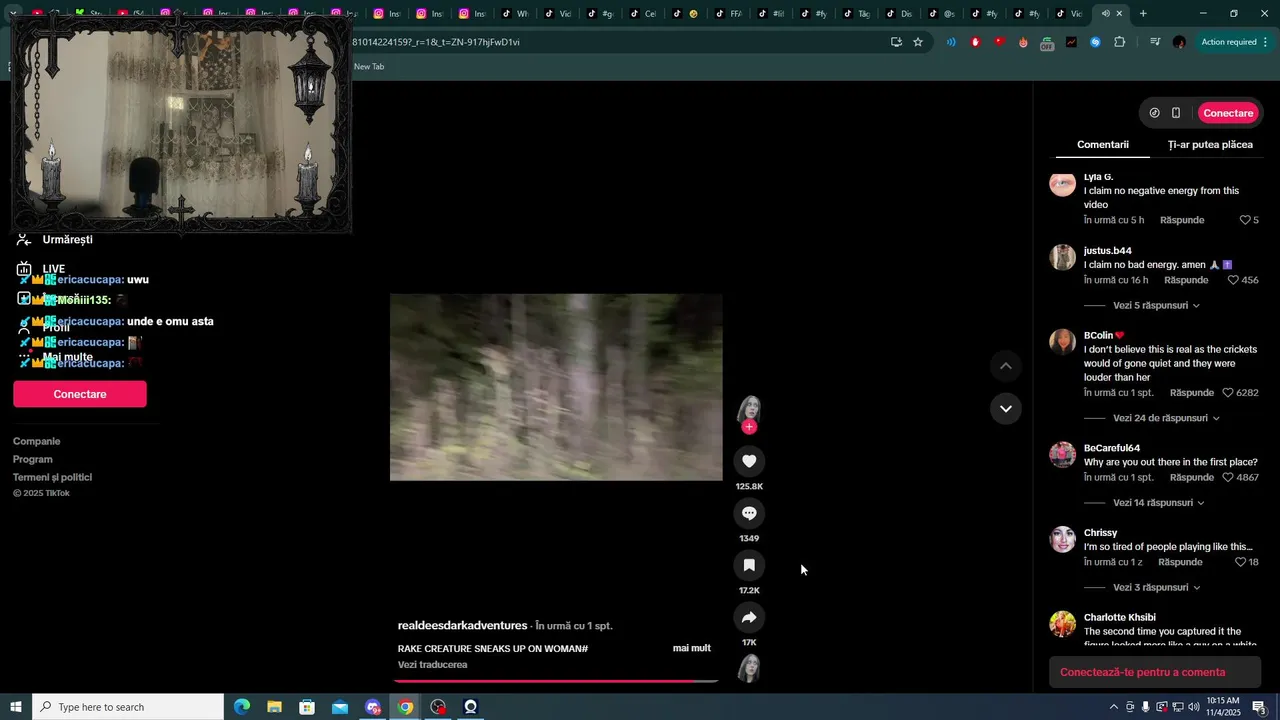The width and height of the screenshot is (1280, 720).
Task: Share the video using arrow icon
Action: coord(749,617)
